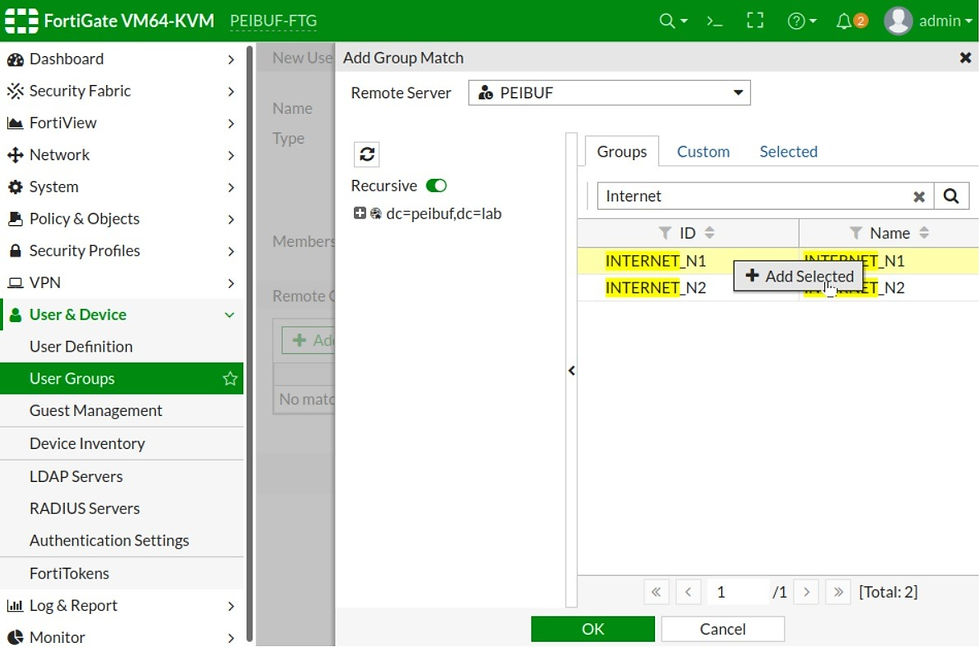
Task: Sort by ID column arrows
Action: (x=709, y=233)
